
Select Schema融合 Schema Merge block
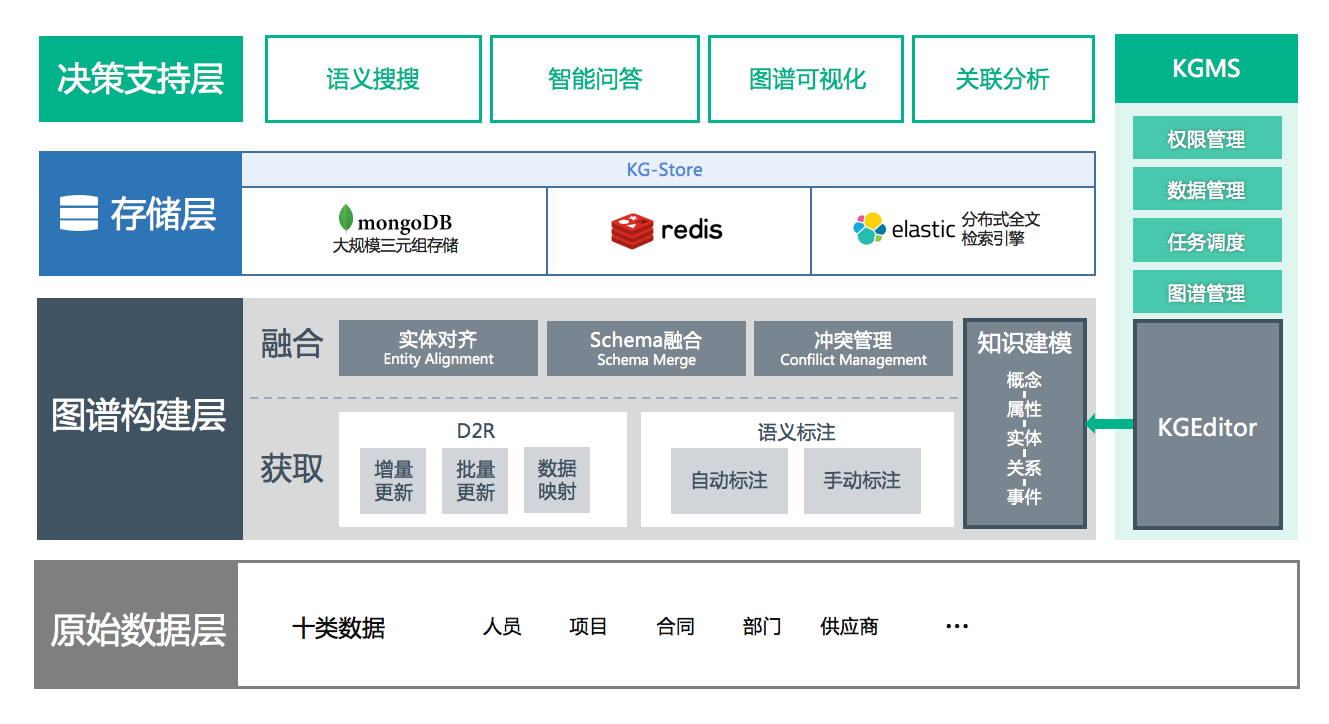click(x=646, y=348)
